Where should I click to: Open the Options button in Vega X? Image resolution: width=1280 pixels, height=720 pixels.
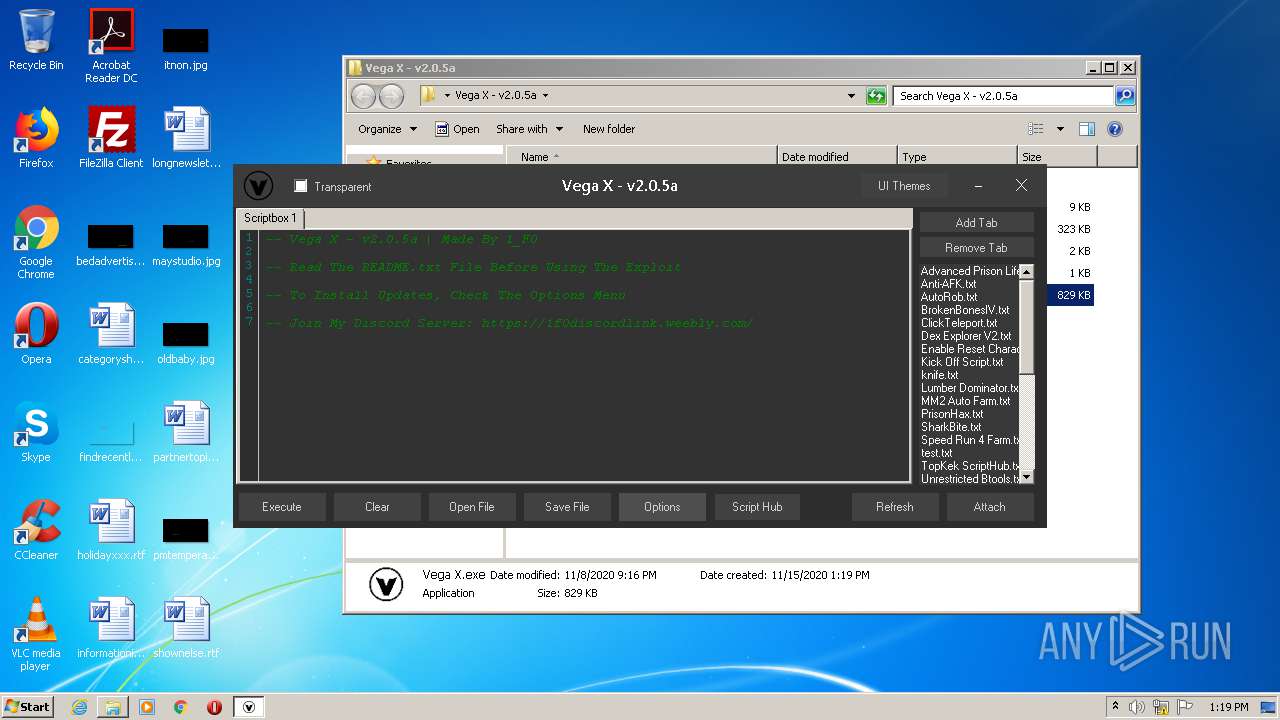point(662,507)
